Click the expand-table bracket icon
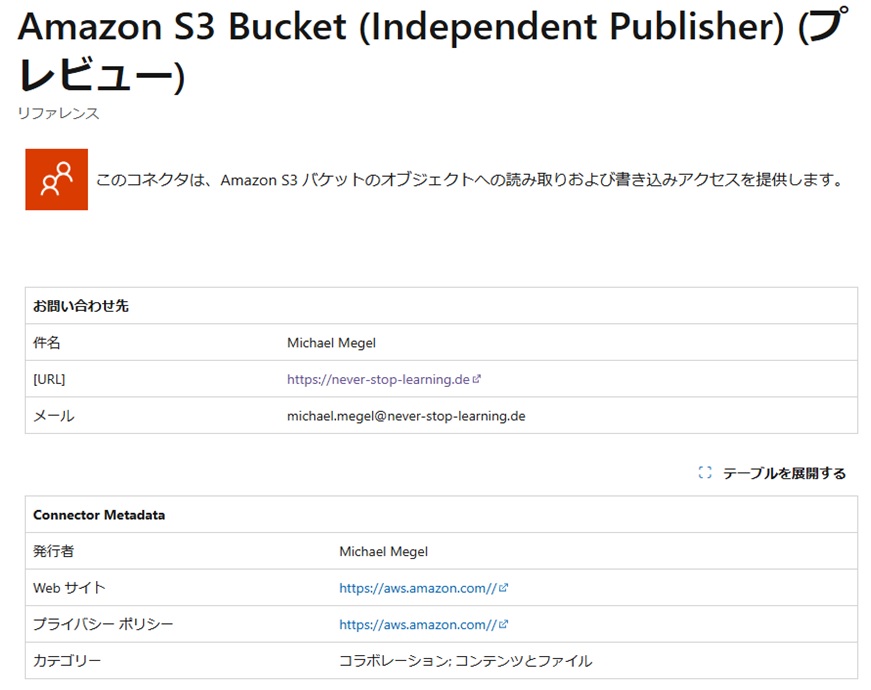 (705, 473)
